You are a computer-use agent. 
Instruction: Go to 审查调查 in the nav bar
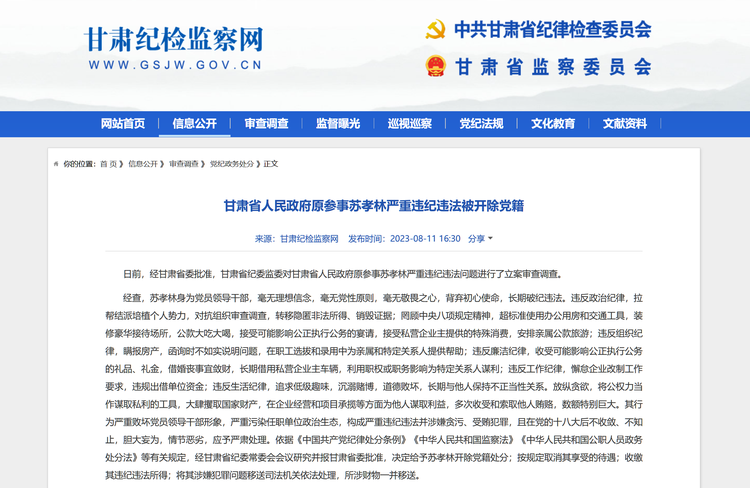(266, 124)
